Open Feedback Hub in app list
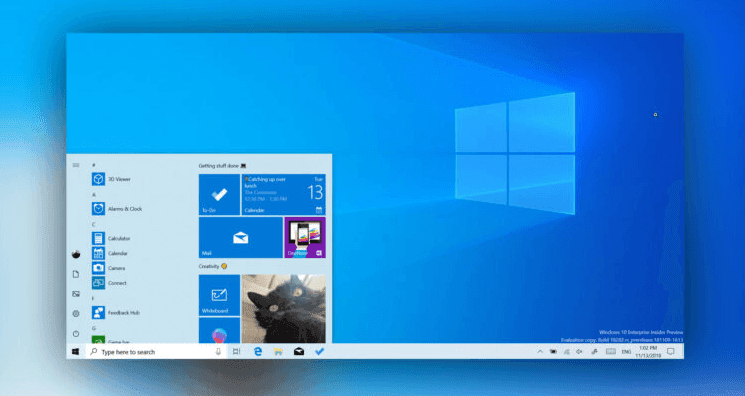Image resolution: width=745 pixels, height=396 pixels. [115, 313]
